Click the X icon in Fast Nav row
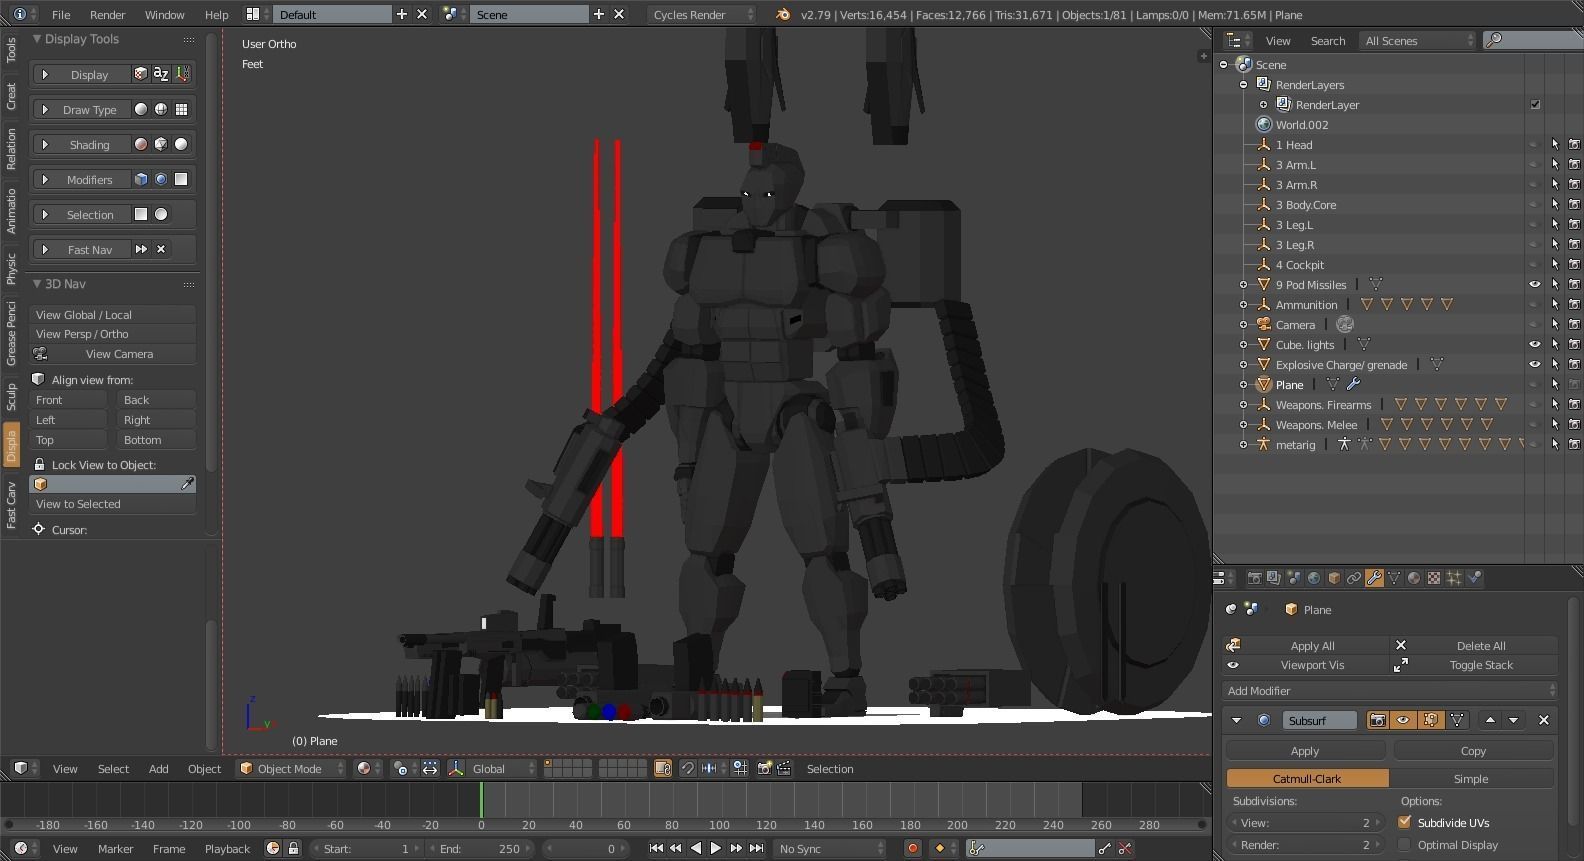 (x=161, y=249)
